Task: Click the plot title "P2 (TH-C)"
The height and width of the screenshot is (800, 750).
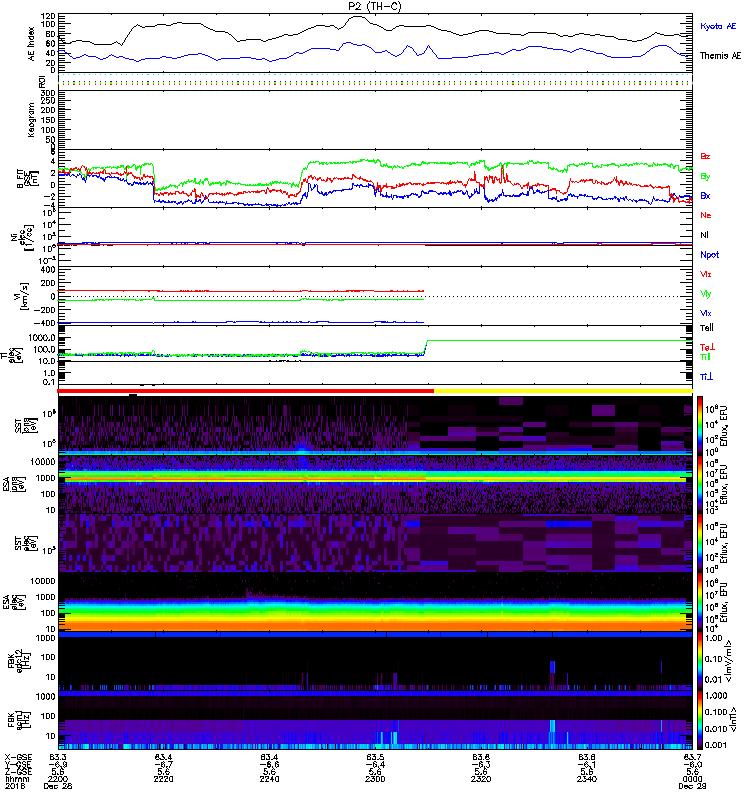Action: pyautogui.click(x=374, y=6)
